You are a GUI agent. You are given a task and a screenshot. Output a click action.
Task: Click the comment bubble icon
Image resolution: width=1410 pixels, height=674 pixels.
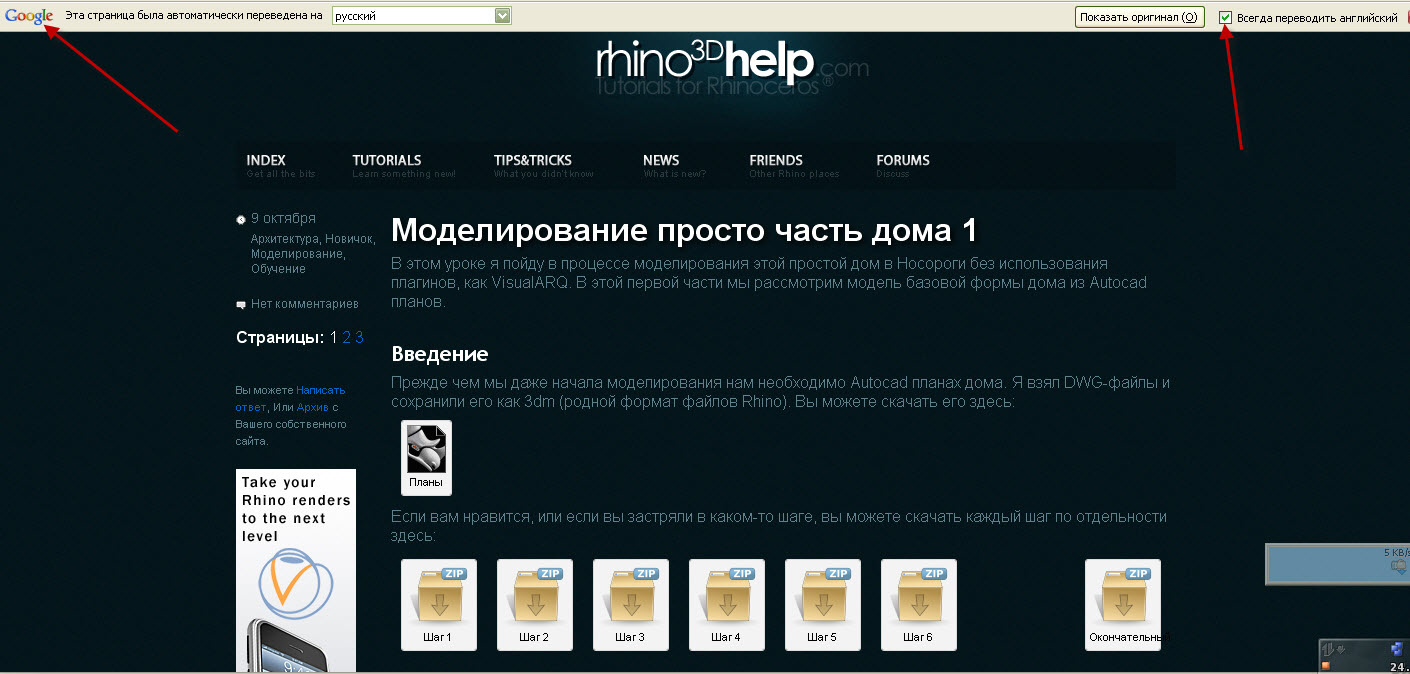[x=241, y=304]
